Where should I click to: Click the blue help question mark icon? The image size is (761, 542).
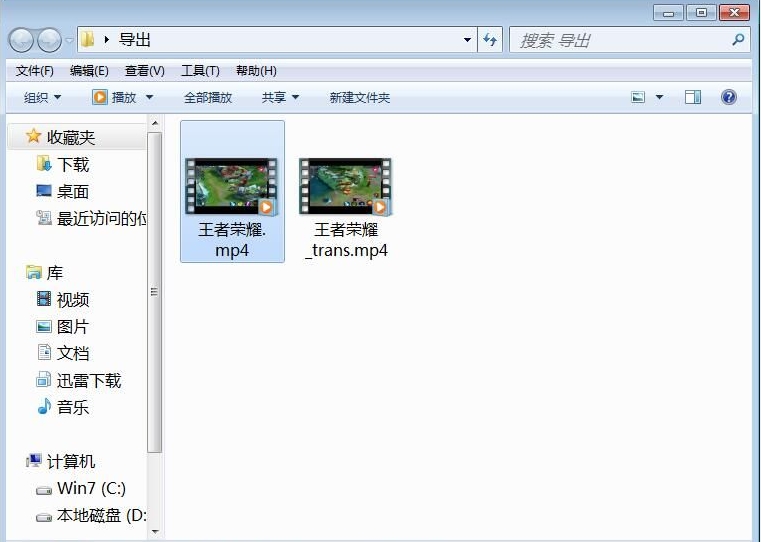click(728, 98)
